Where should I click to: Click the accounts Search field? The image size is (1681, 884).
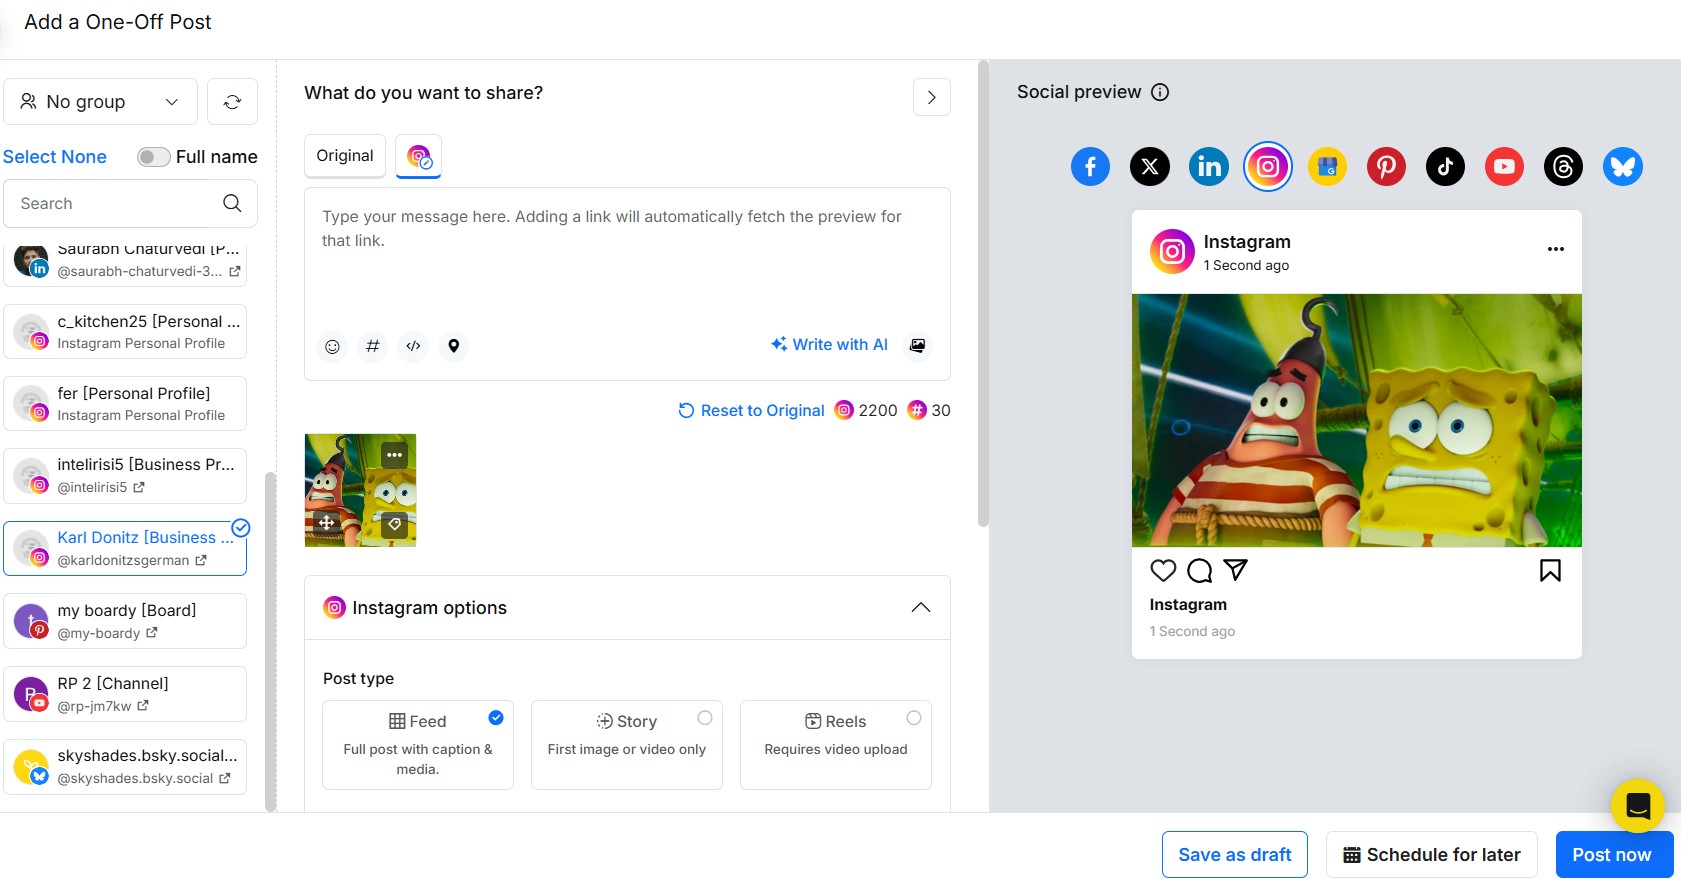point(131,203)
